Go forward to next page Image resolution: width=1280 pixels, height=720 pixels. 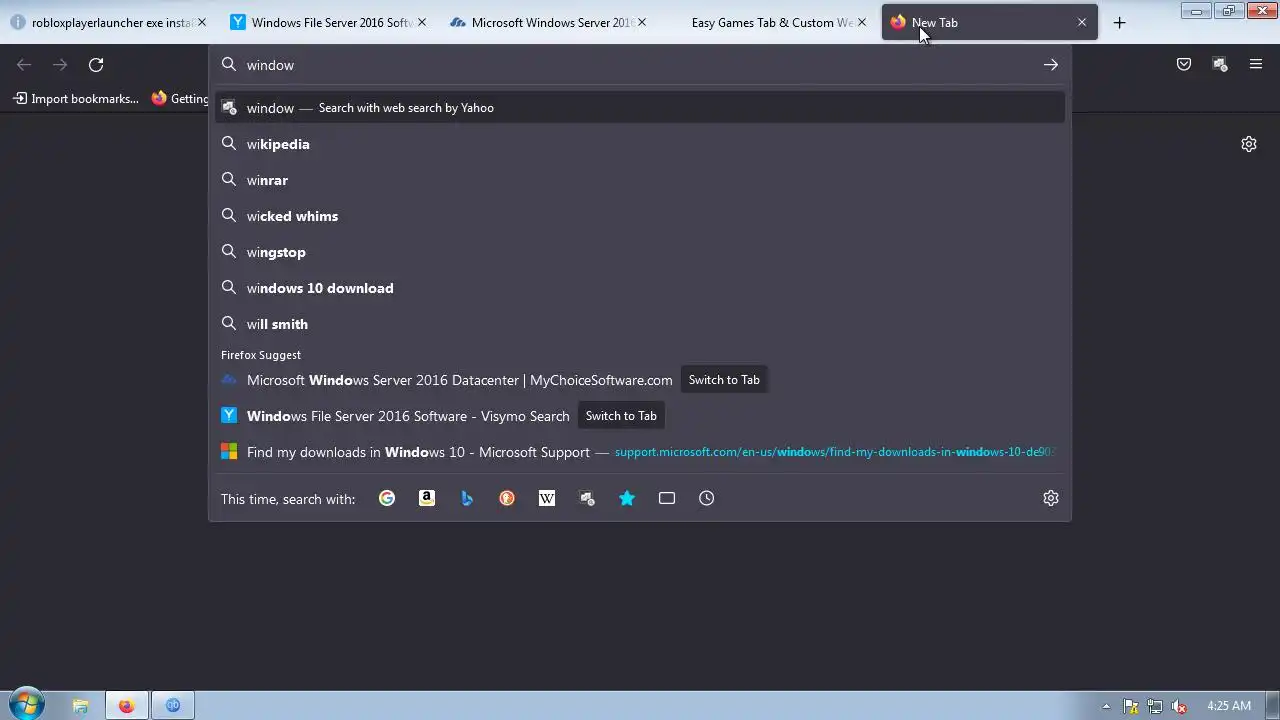pos(60,65)
